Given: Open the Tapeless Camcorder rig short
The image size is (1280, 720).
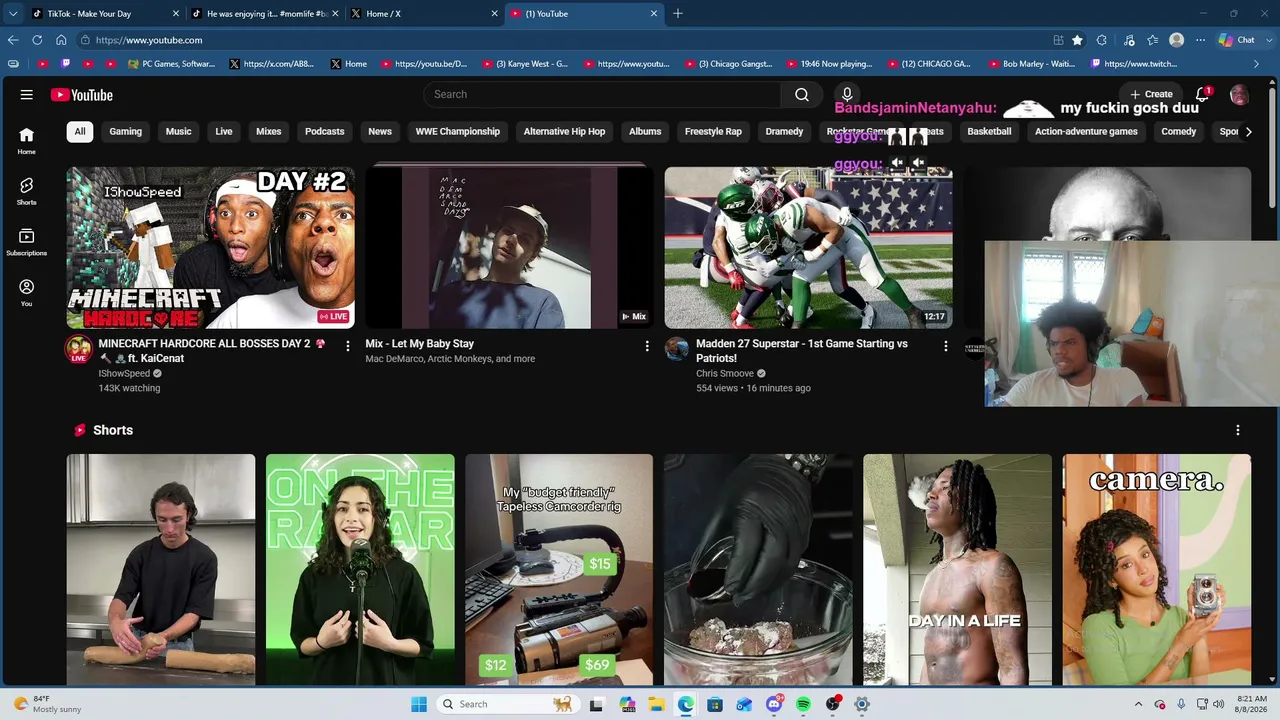Looking at the screenshot, I should (559, 570).
